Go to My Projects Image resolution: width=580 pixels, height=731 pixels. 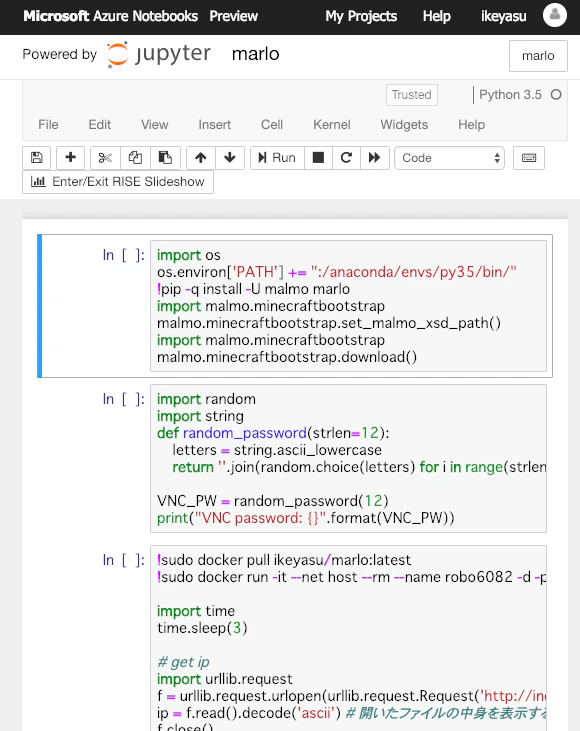point(361,16)
